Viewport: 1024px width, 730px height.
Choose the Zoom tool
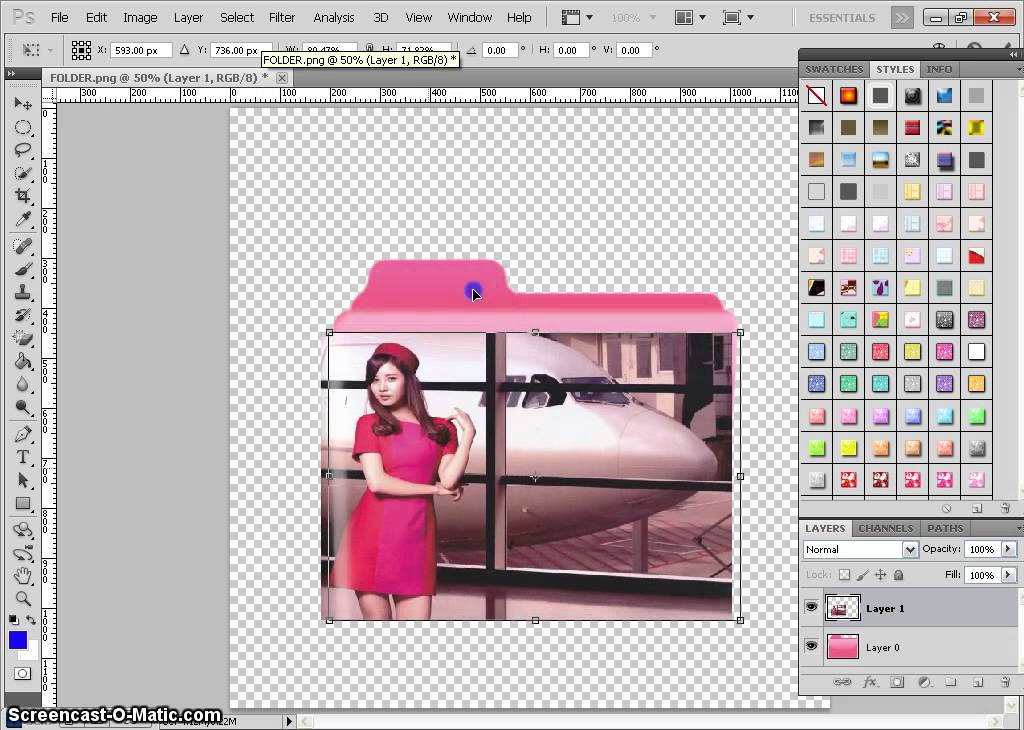23,598
